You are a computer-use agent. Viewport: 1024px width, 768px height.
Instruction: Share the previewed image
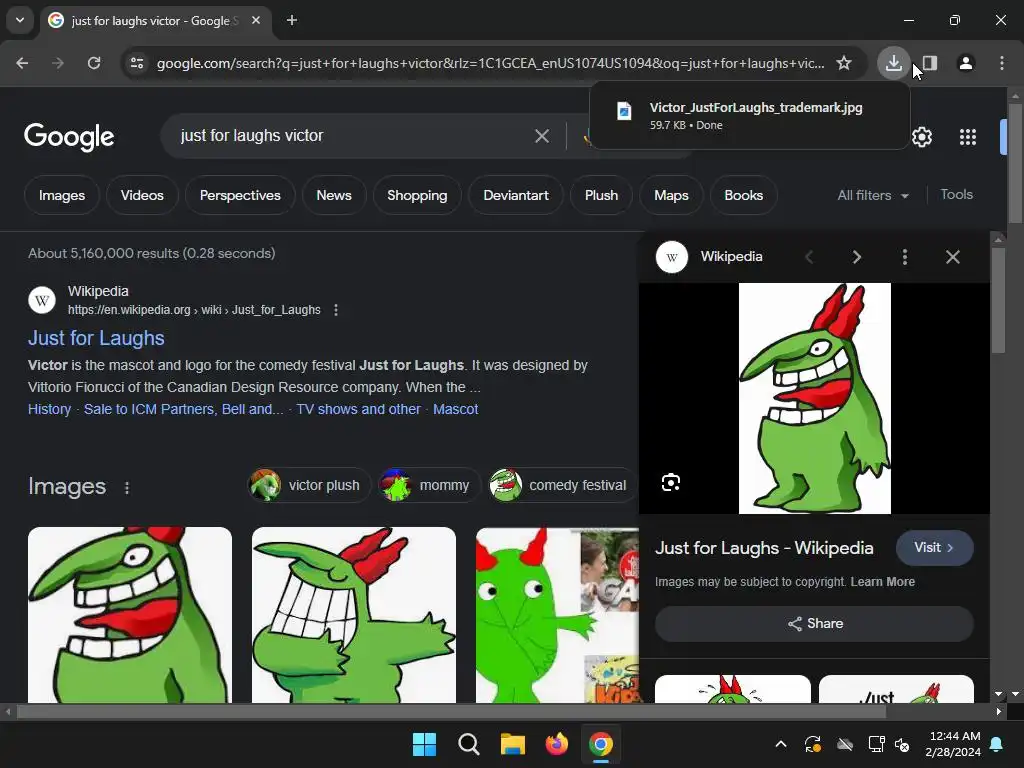[814, 624]
